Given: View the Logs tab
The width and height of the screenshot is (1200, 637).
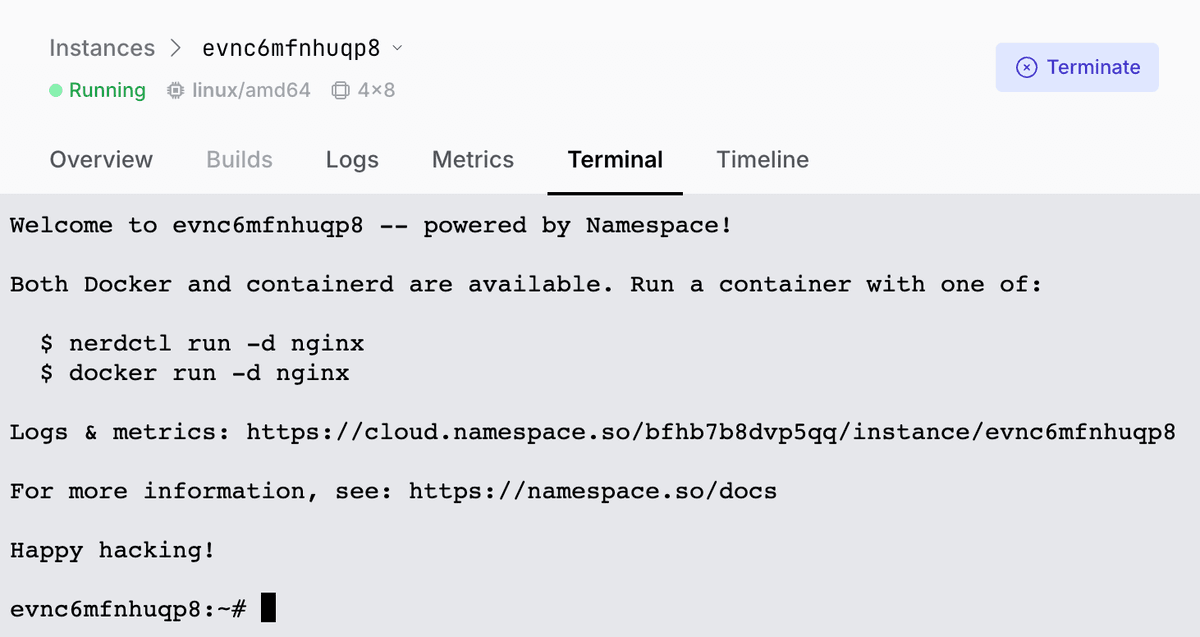Looking at the screenshot, I should 352,160.
